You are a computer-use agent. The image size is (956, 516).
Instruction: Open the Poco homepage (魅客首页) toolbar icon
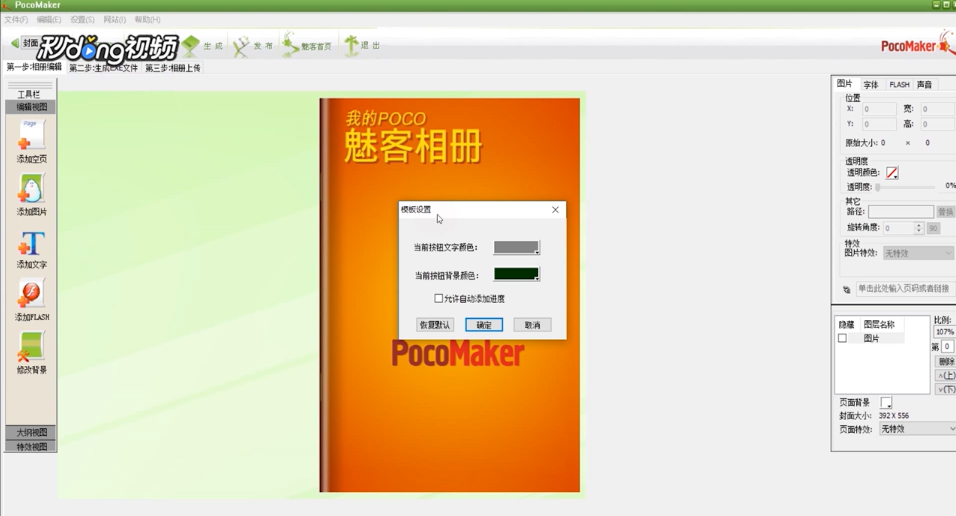[x=290, y=45]
